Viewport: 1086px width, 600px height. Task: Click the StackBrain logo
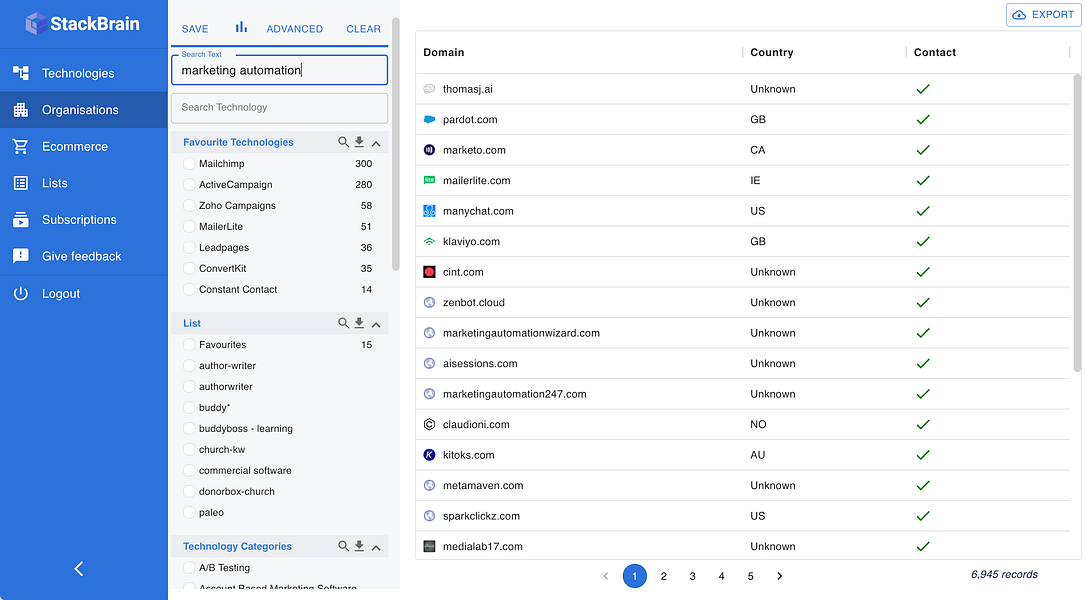(82, 24)
